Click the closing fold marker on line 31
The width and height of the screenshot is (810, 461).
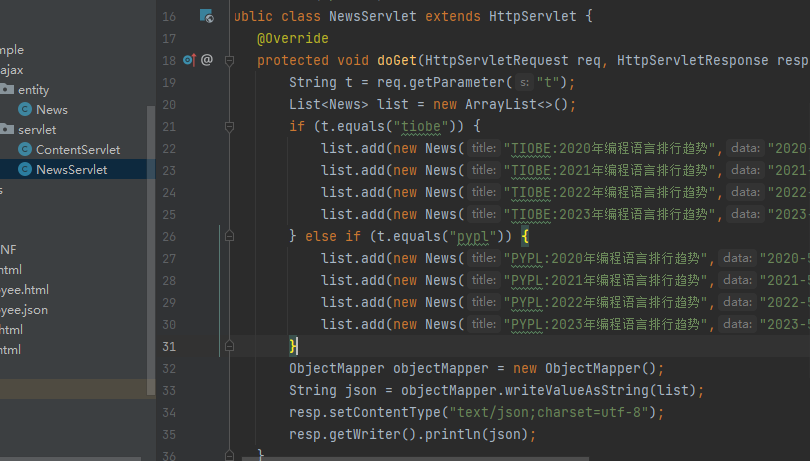229,346
